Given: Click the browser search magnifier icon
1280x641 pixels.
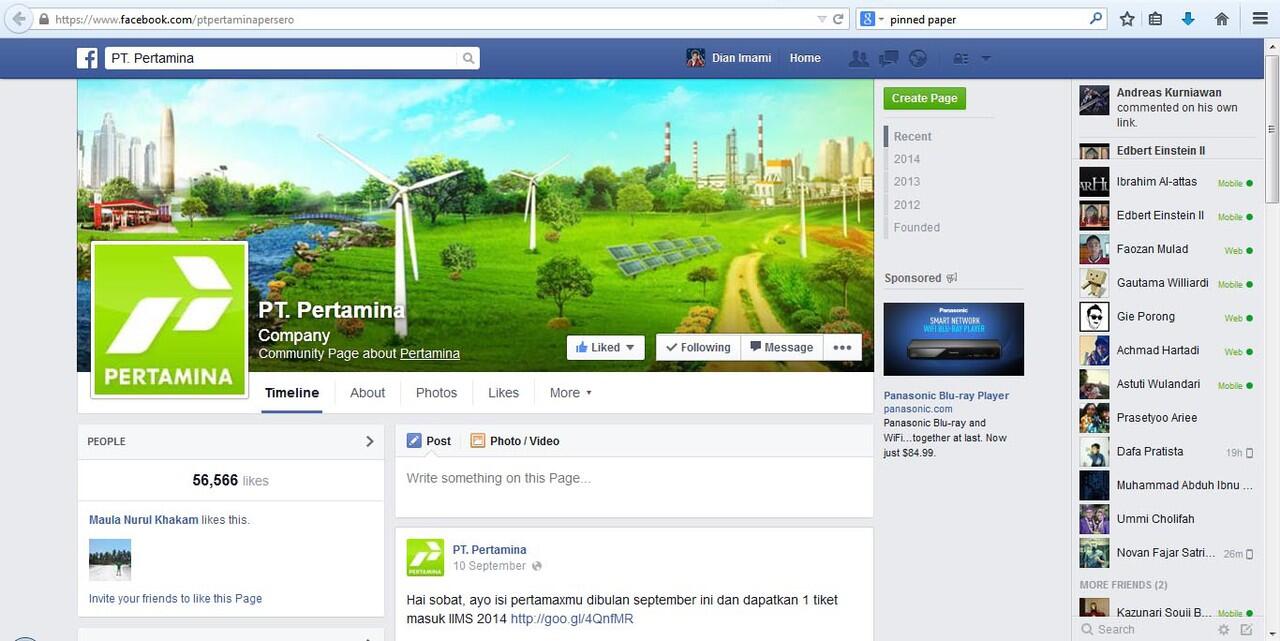Looking at the screenshot, I should click(1096, 19).
